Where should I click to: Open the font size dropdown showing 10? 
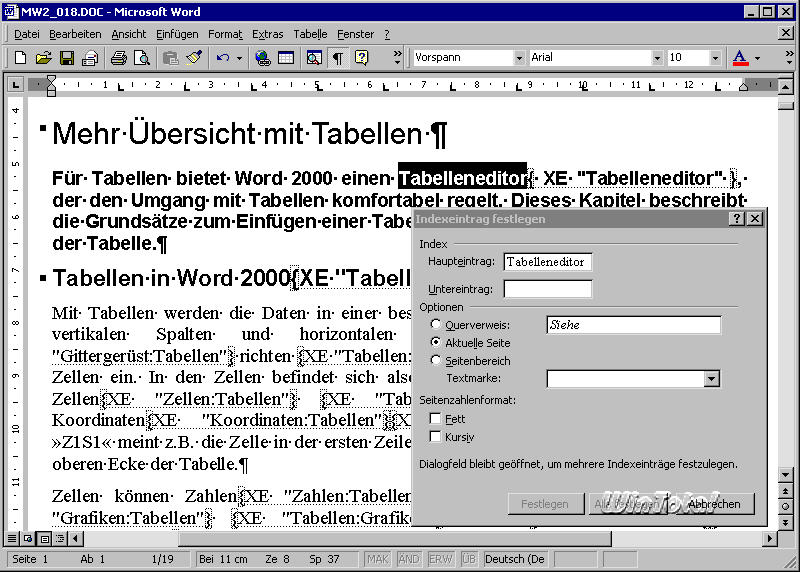pos(715,58)
